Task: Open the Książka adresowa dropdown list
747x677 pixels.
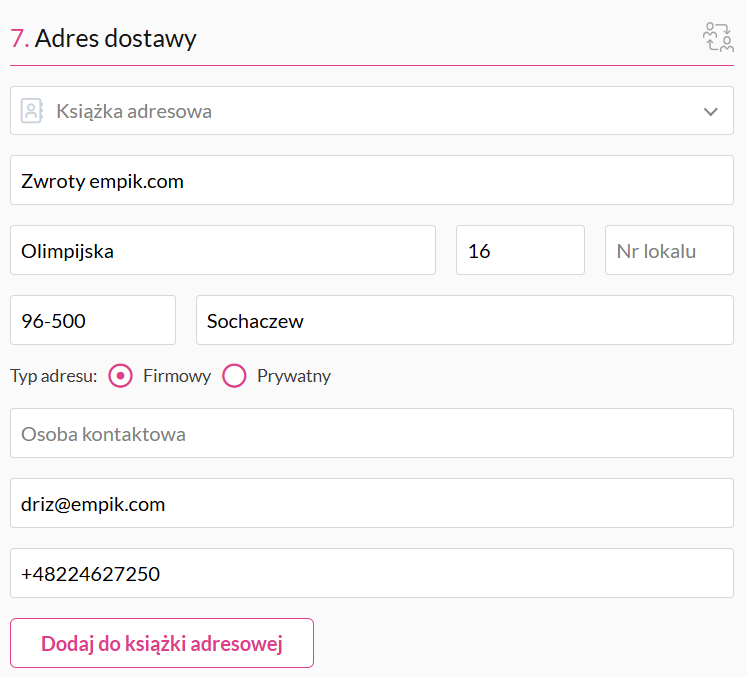Action: [372, 111]
